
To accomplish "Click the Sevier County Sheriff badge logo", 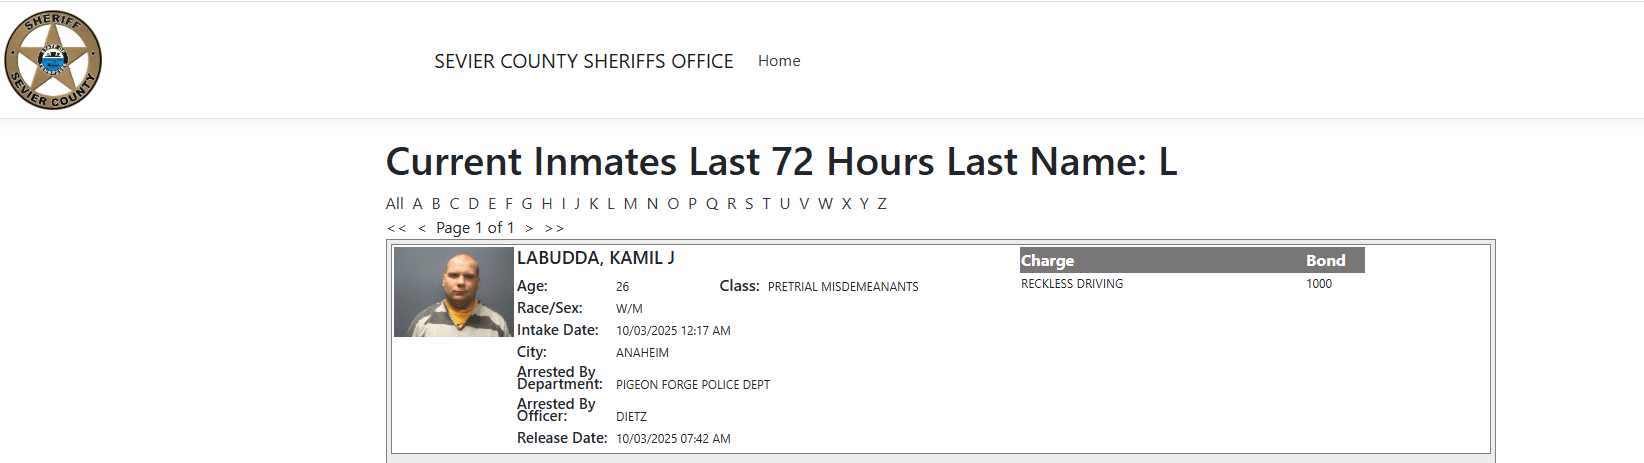I will click(53, 60).
